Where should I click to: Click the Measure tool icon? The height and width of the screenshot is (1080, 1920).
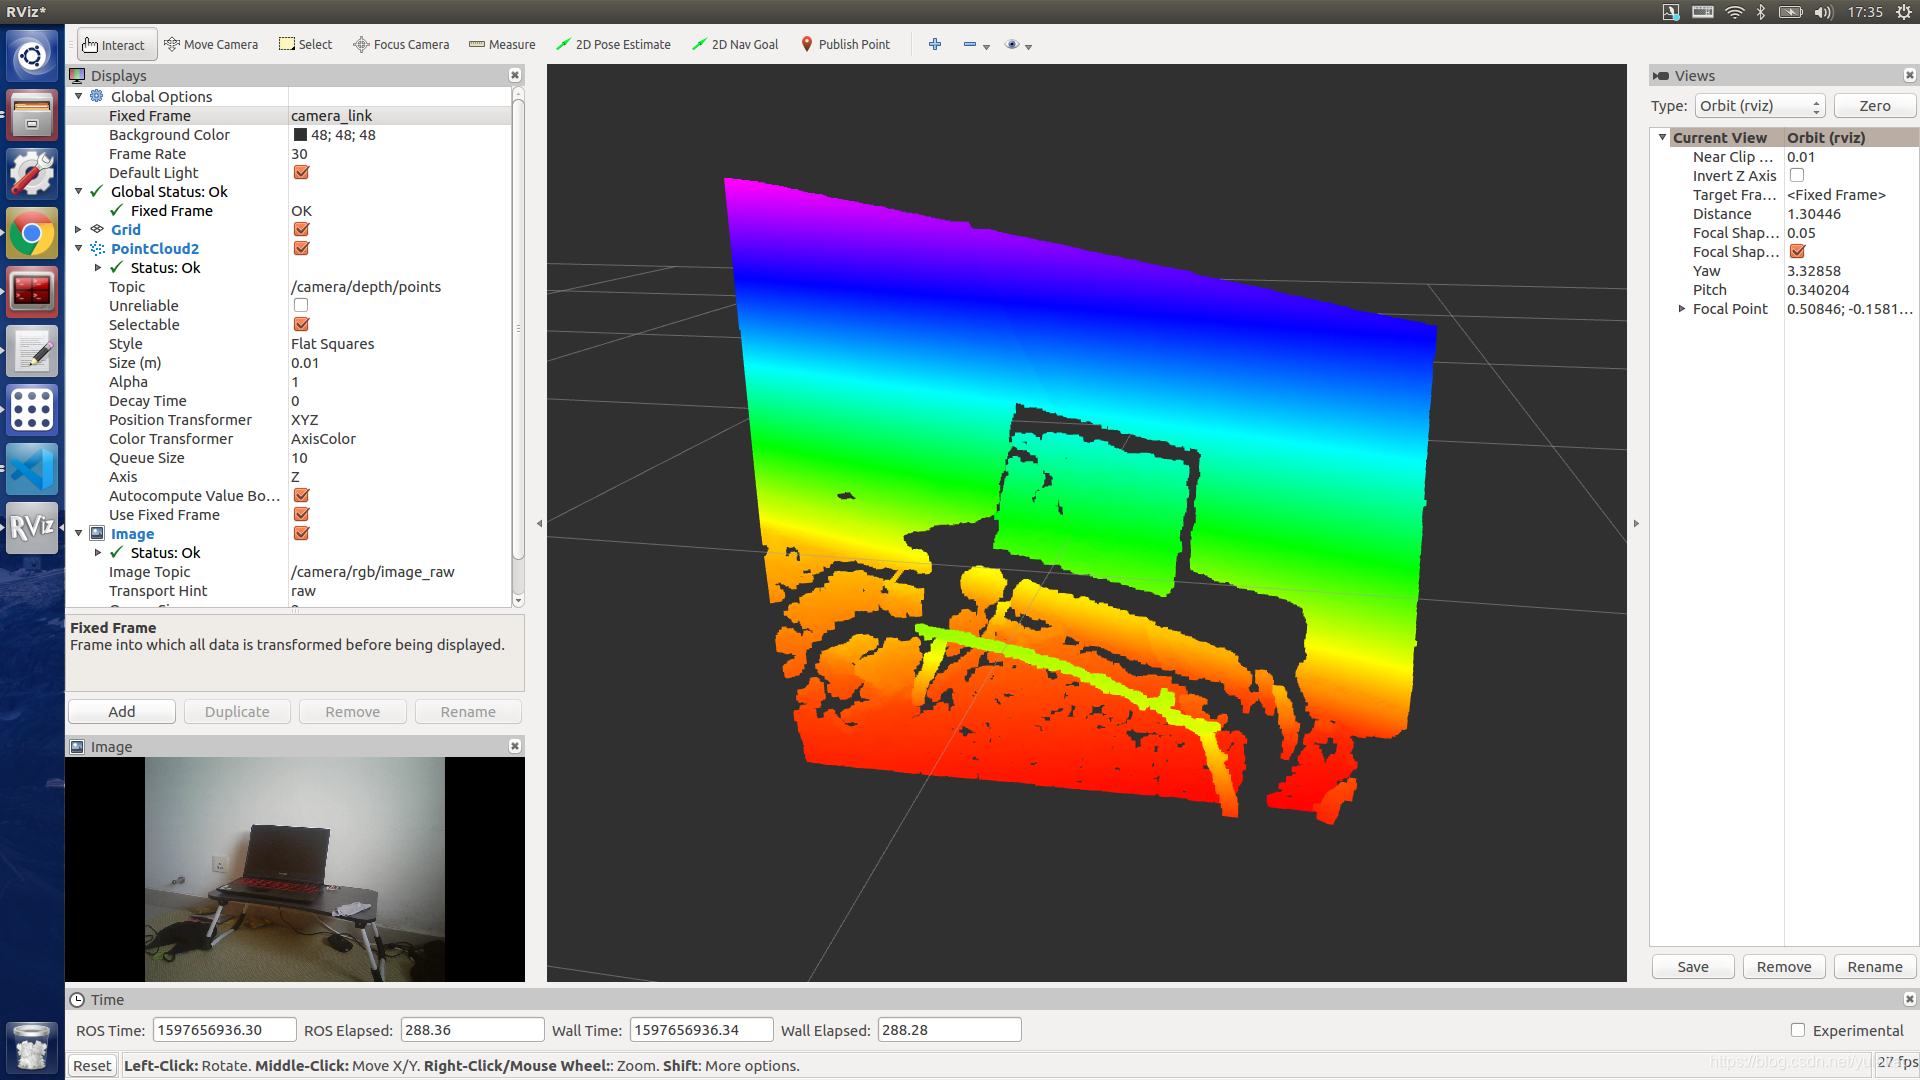coord(477,44)
